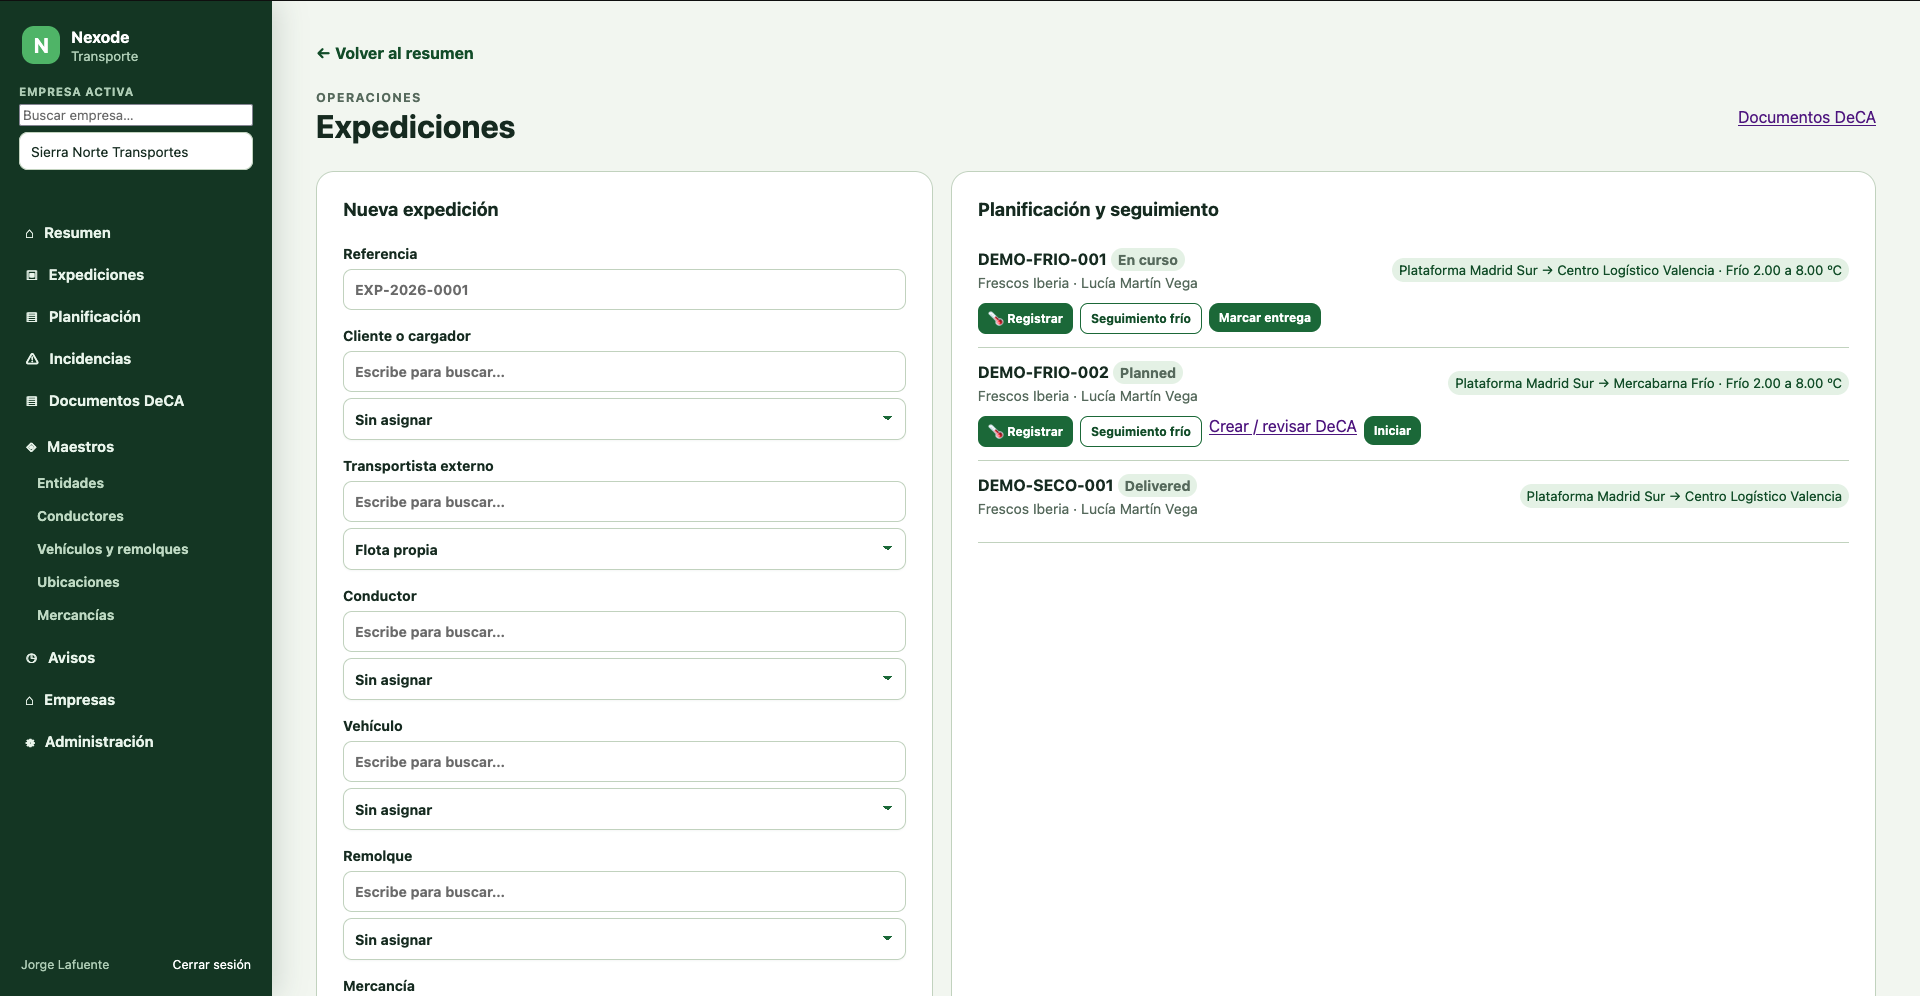Screen dimensions: 1920x996
Task: Open the Sierra Norte Transportes company selector
Action: (x=136, y=152)
